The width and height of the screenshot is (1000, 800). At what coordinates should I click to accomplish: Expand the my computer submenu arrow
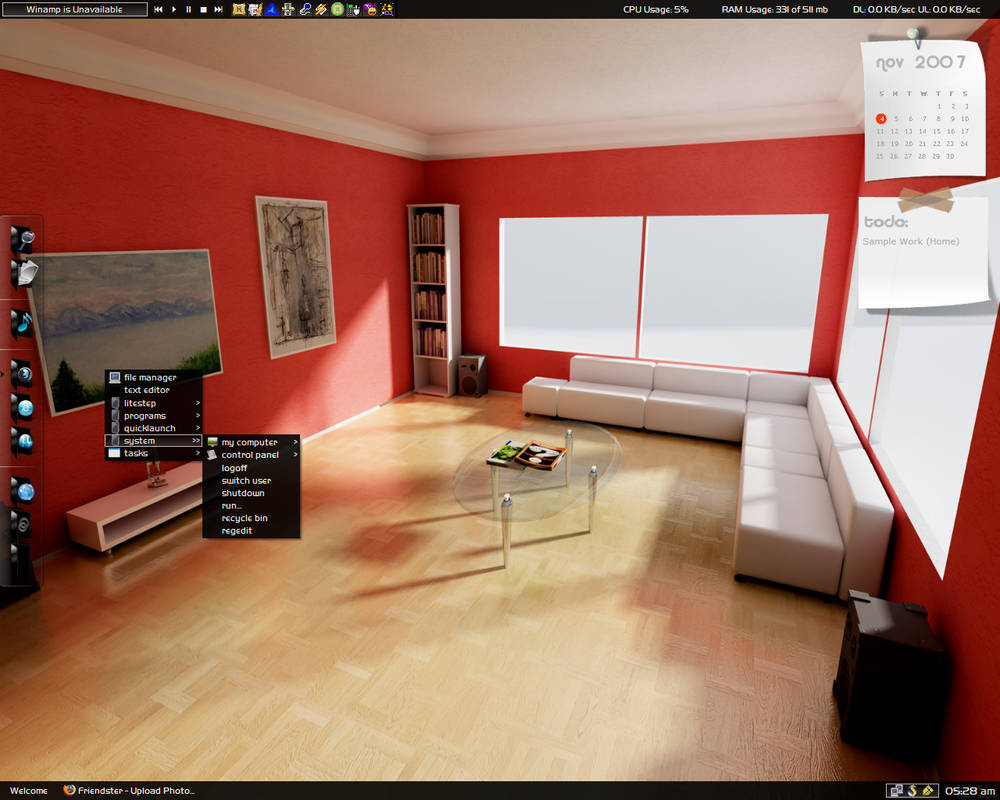point(295,442)
